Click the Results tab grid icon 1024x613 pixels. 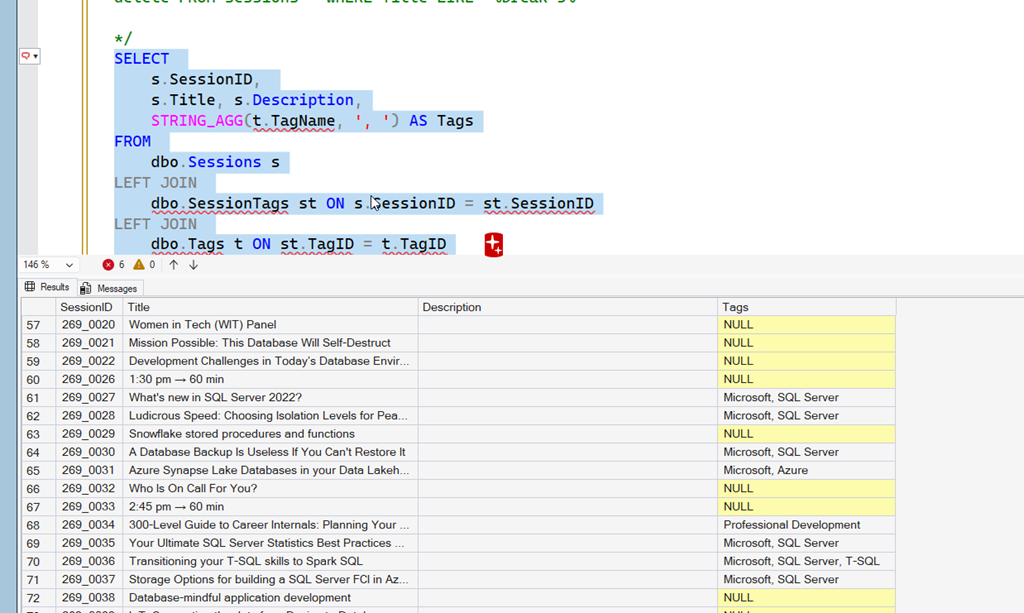coord(30,287)
